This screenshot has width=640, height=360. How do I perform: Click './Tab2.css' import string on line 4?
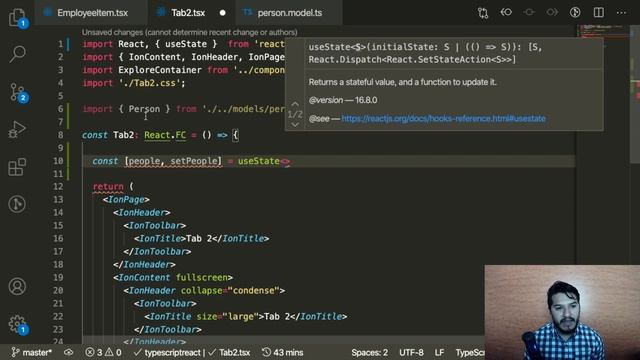pos(150,83)
